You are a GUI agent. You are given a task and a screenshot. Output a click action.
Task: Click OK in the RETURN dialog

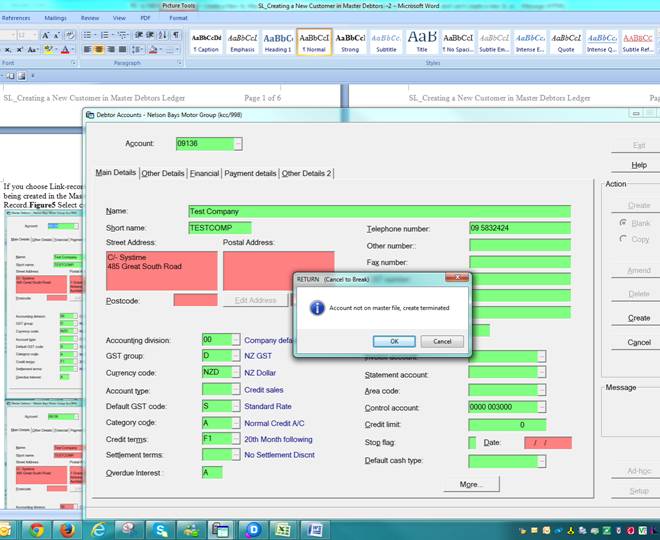(394, 341)
